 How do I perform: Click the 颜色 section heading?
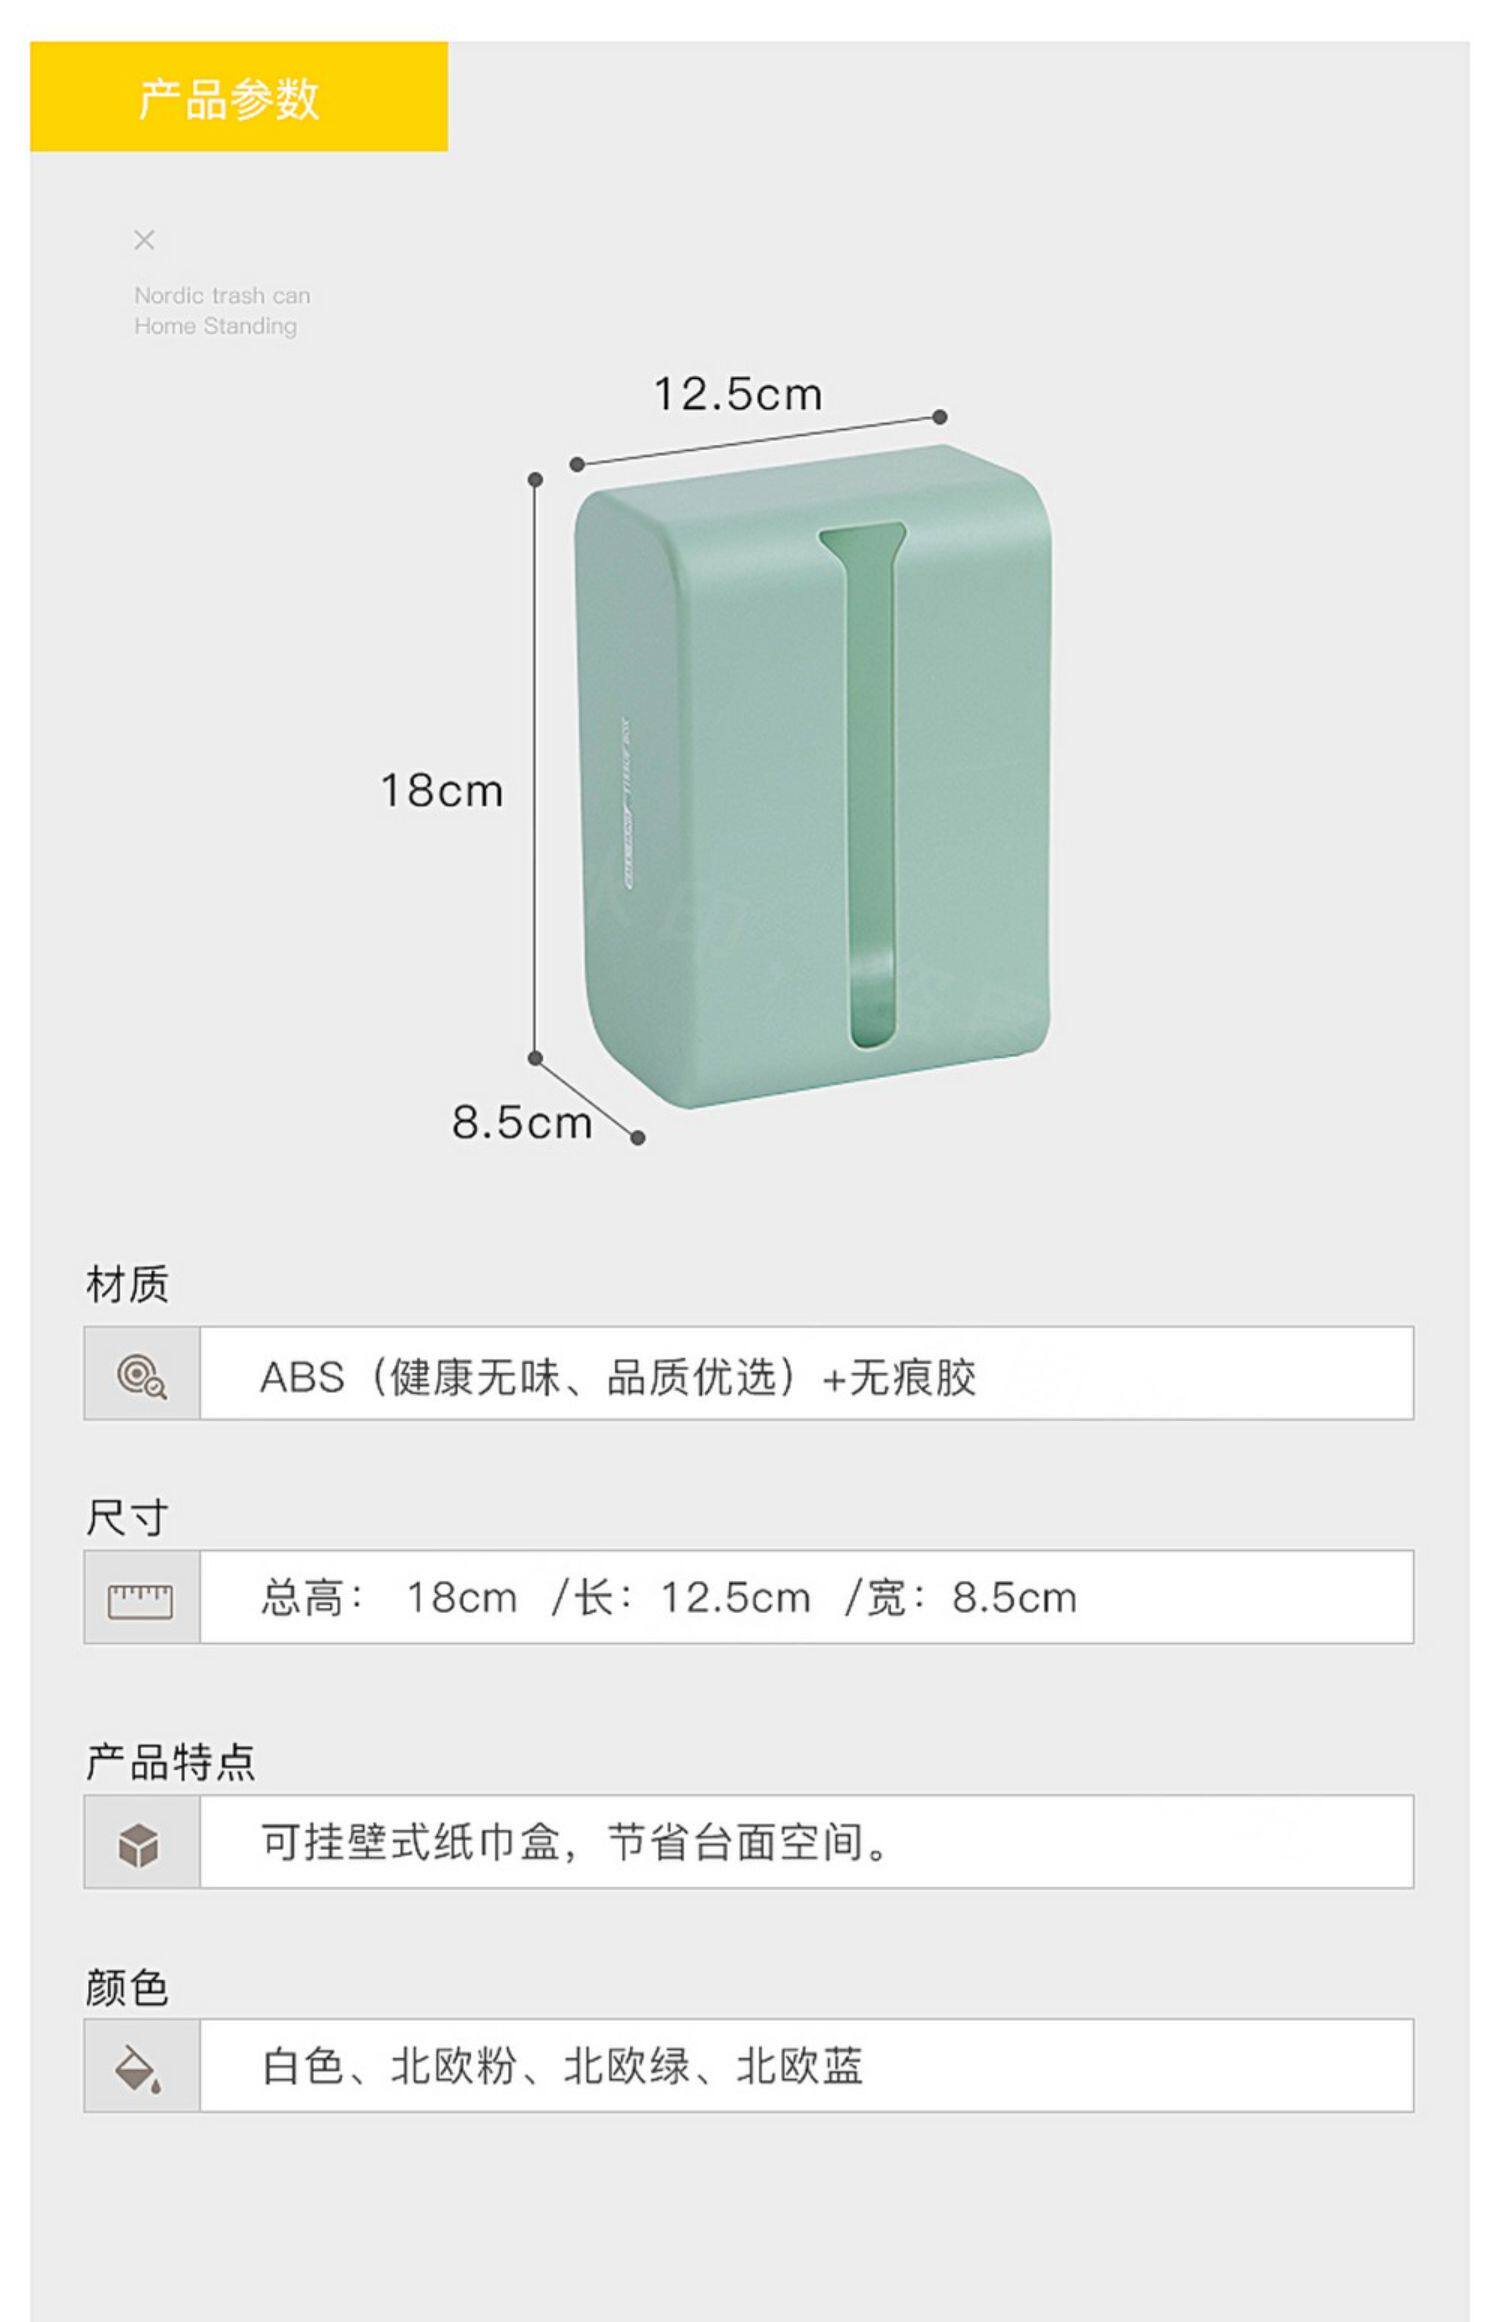click(127, 1986)
